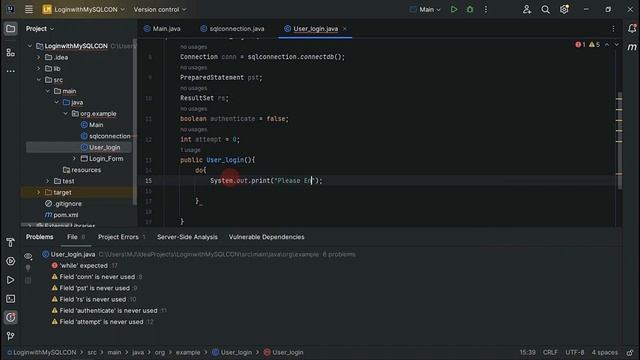This screenshot has height=360, width=640.
Task: Open the Project view dropdown
Action: pyautogui.click(x=40, y=29)
